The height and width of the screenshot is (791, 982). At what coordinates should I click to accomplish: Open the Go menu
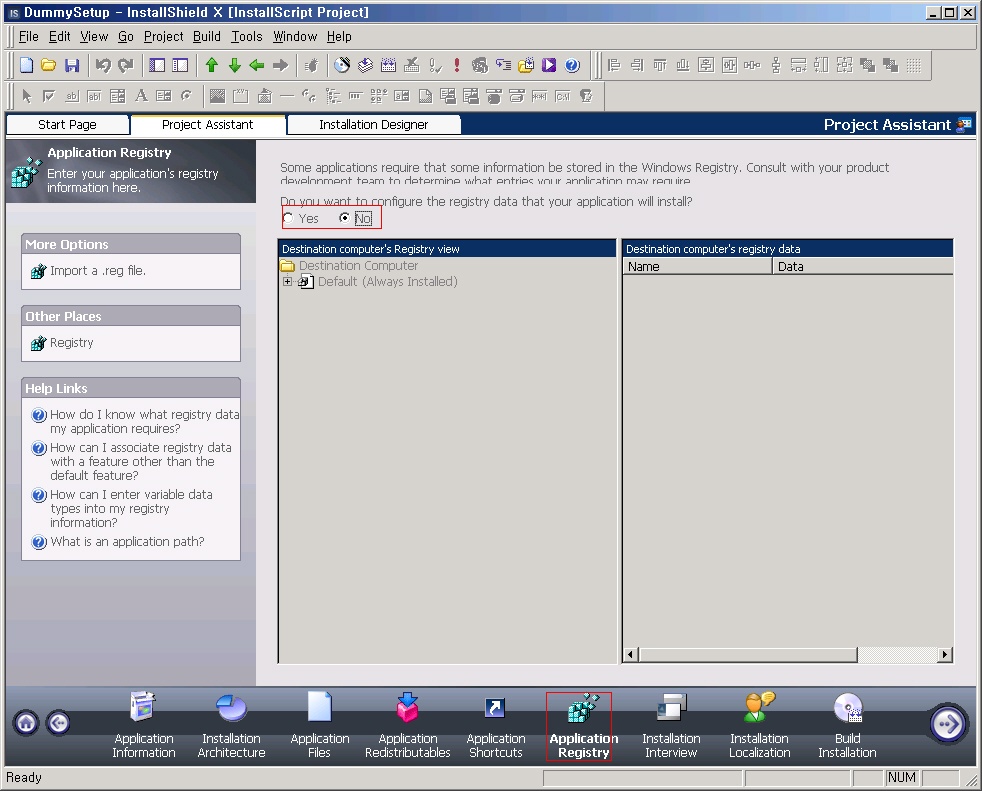[x=126, y=36]
